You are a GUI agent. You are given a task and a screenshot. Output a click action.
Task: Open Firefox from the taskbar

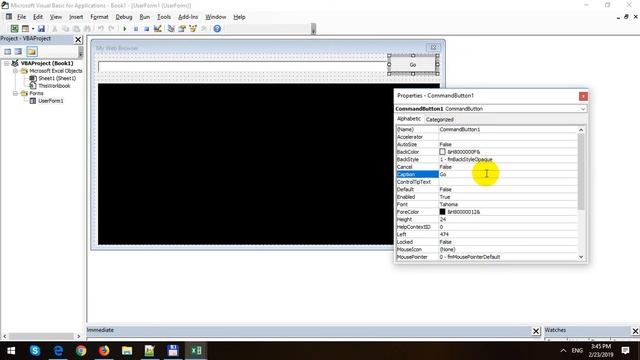tap(104, 351)
